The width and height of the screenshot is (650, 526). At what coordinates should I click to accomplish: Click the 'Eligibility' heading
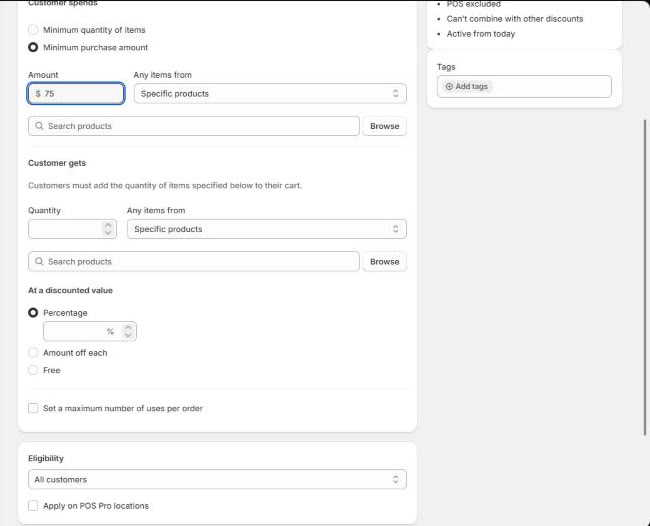(x=46, y=458)
